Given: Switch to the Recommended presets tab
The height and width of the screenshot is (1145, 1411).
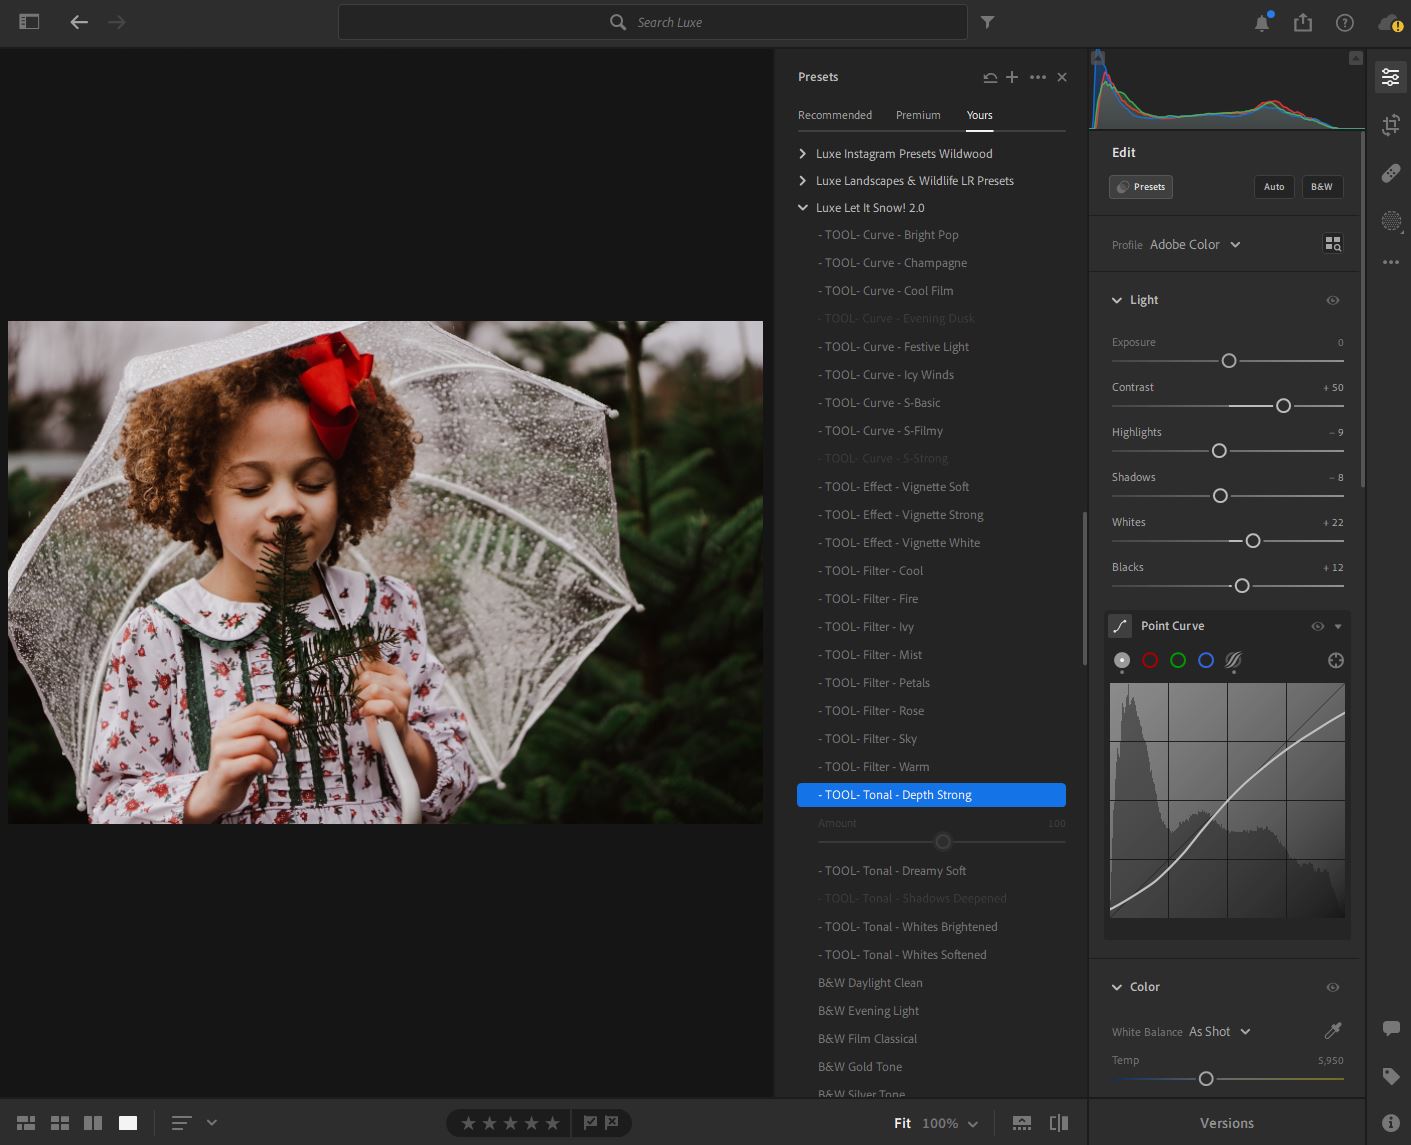Looking at the screenshot, I should (834, 115).
